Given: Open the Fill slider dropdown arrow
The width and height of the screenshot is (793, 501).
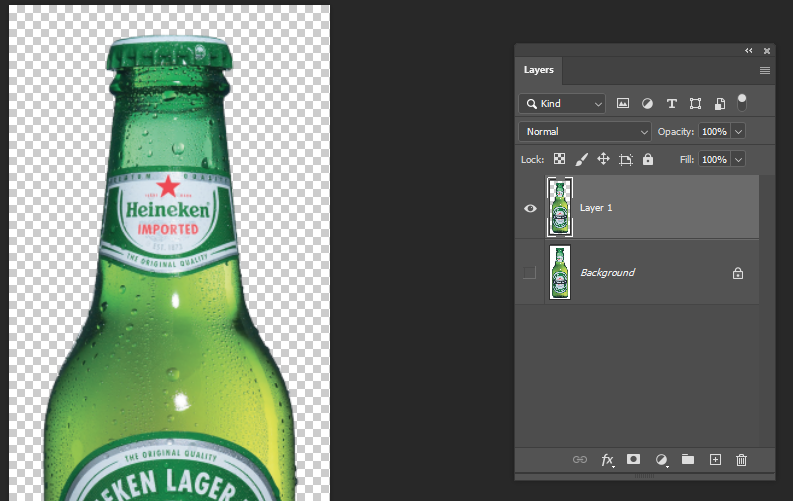Looking at the screenshot, I should [x=738, y=160].
